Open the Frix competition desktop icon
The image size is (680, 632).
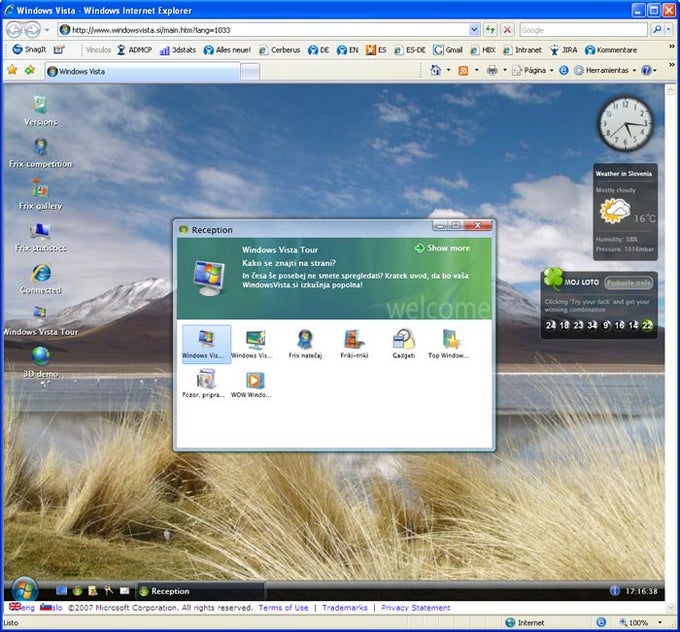(x=40, y=153)
